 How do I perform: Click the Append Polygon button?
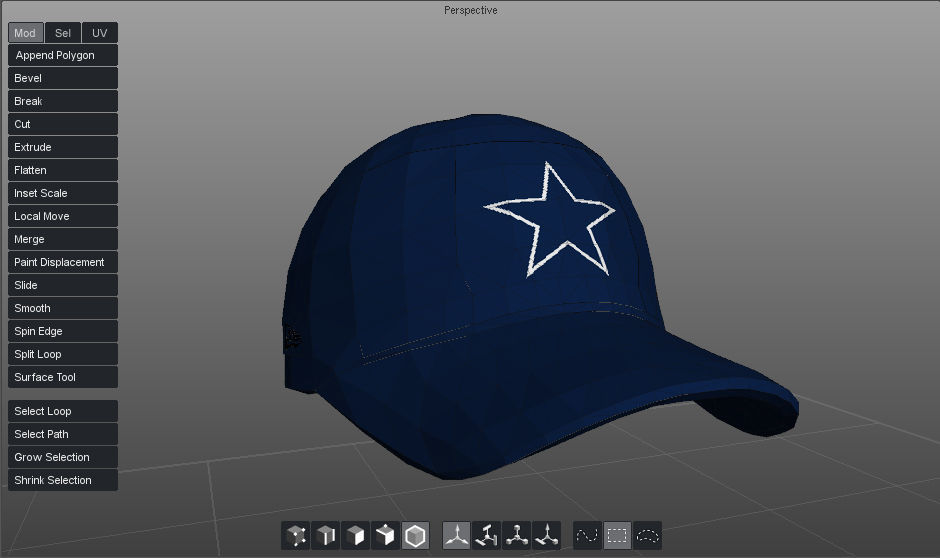tap(63, 55)
